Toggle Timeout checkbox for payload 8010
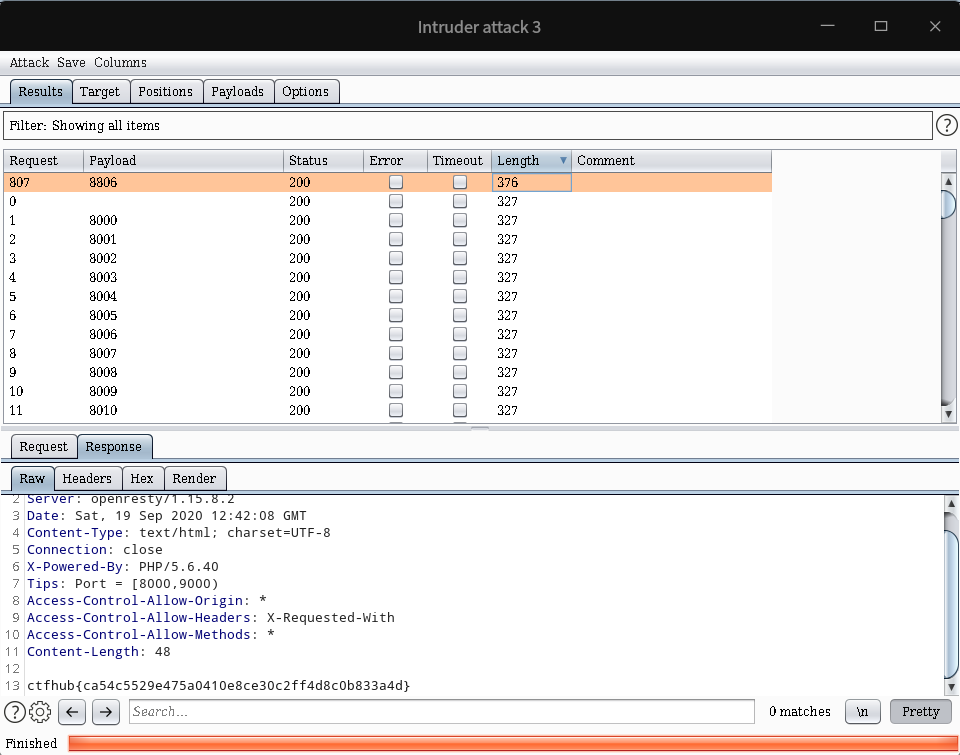Viewport: 960px width, 755px height. coord(460,410)
